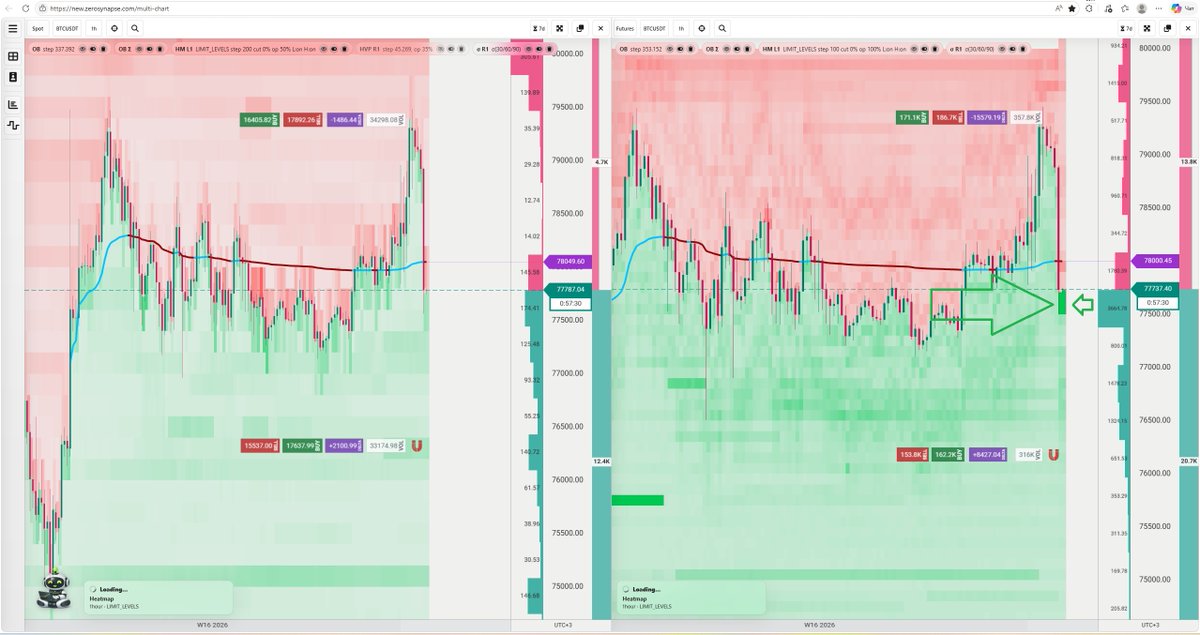1200x635 pixels.
Task: Open 1h timeframe selector in Futures chart
Action: pyautogui.click(x=681, y=29)
